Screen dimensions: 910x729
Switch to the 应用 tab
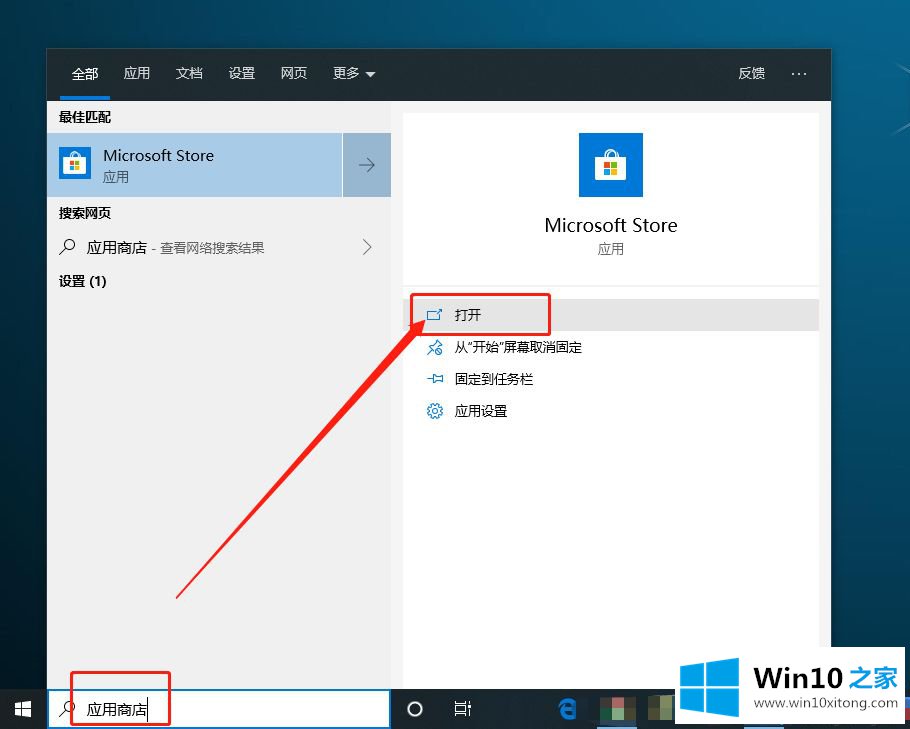(x=137, y=73)
